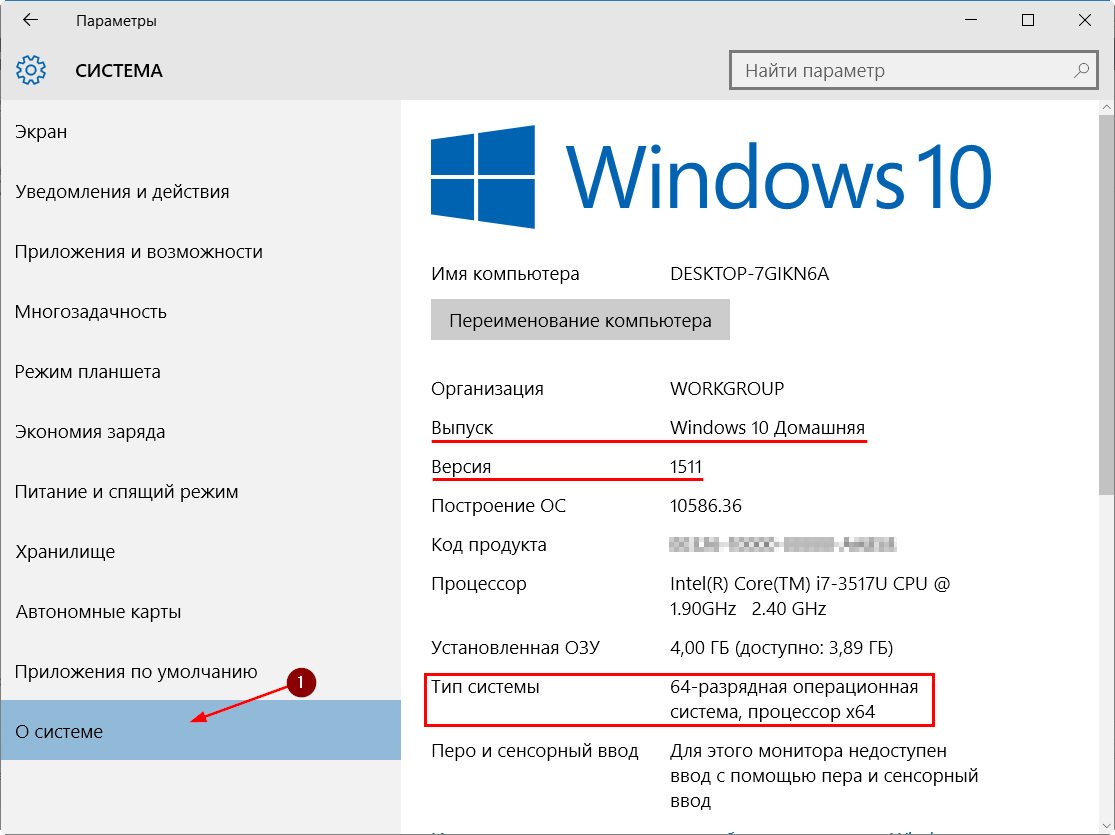Screen dimensions: 1115x835
Task: Click the 'Перо и сенсорный ввод' label
Action: [535, 751]
